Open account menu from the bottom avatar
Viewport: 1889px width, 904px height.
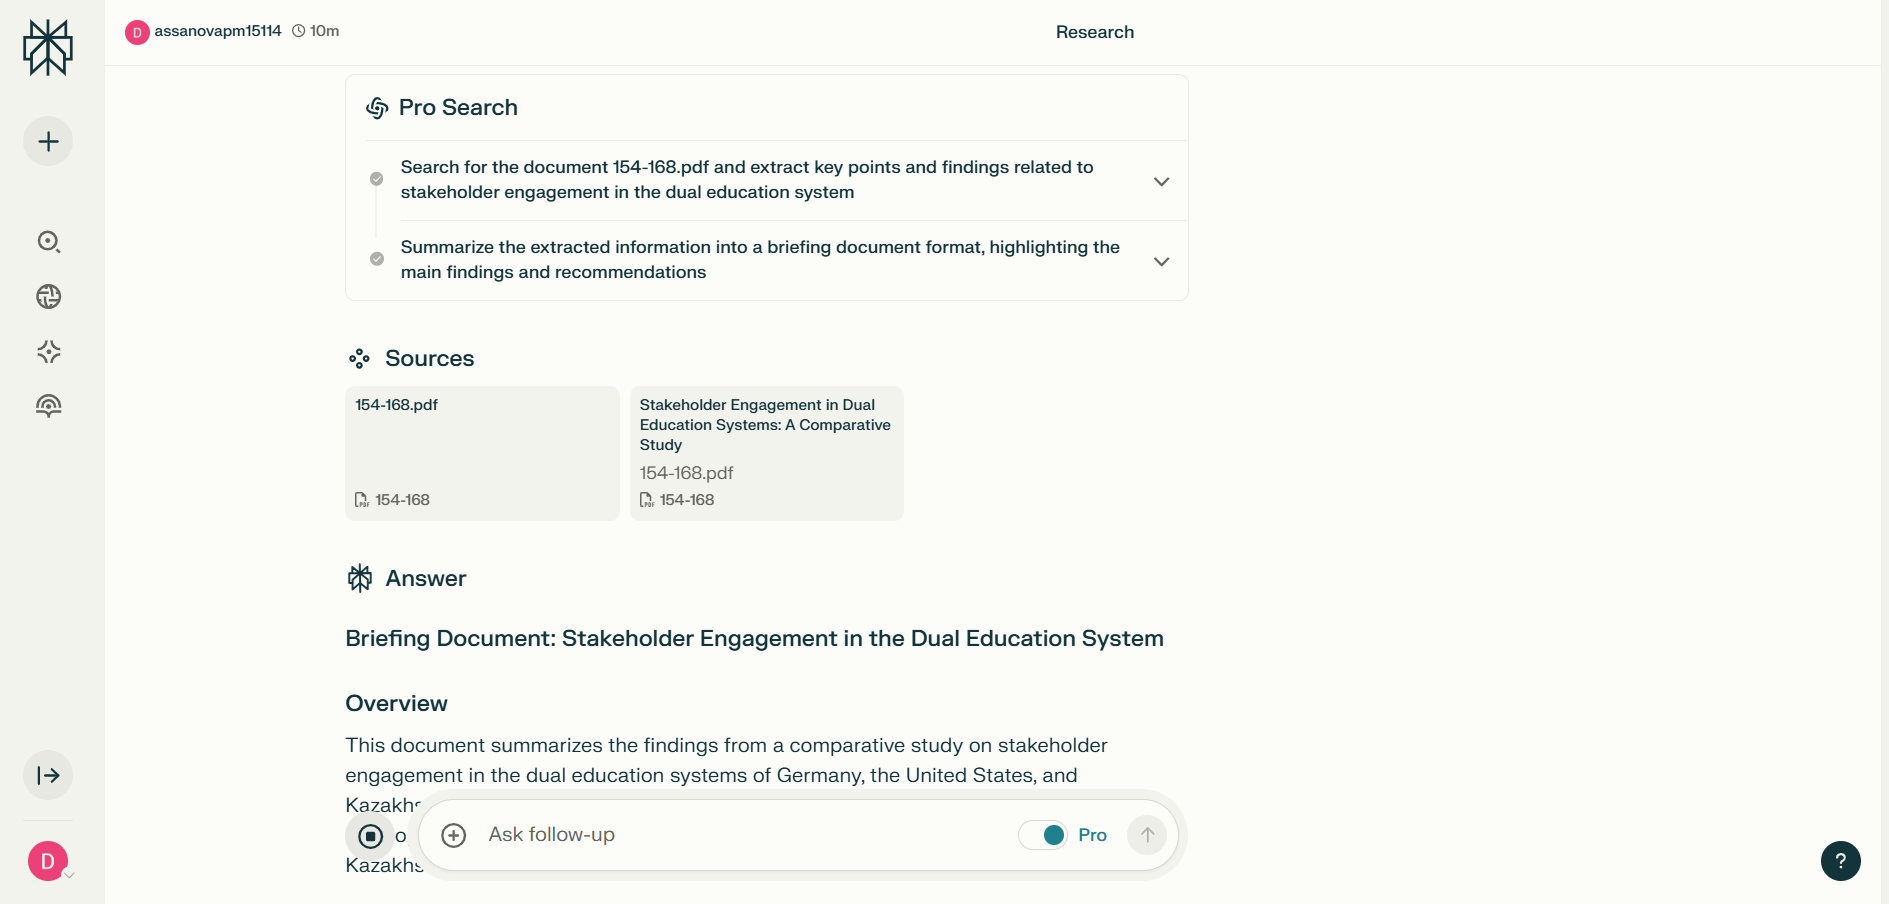[48, 861]
